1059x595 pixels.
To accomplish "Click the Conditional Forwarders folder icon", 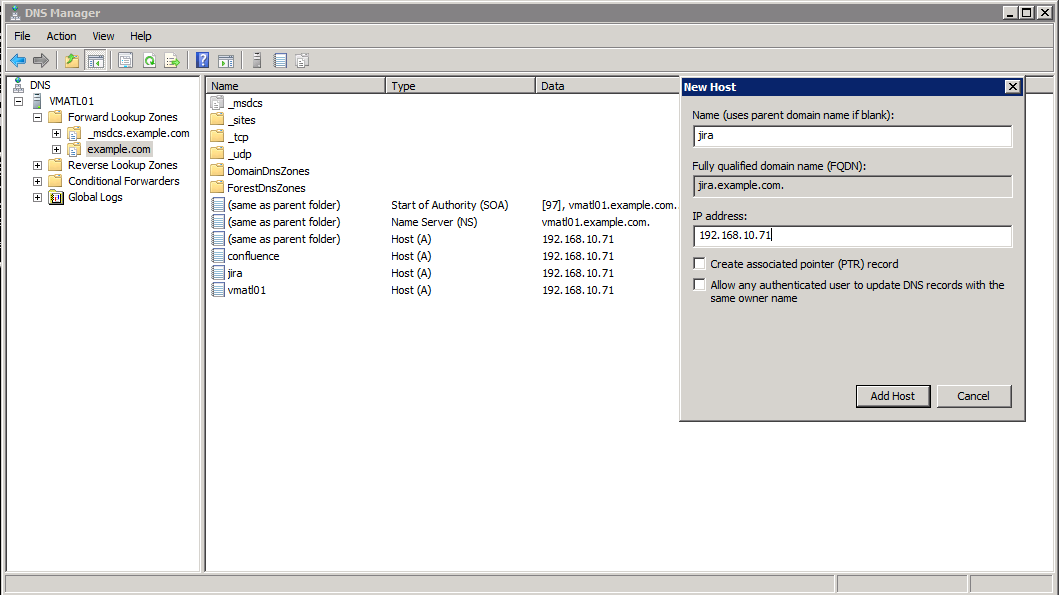I will click(x=56, y=181).
